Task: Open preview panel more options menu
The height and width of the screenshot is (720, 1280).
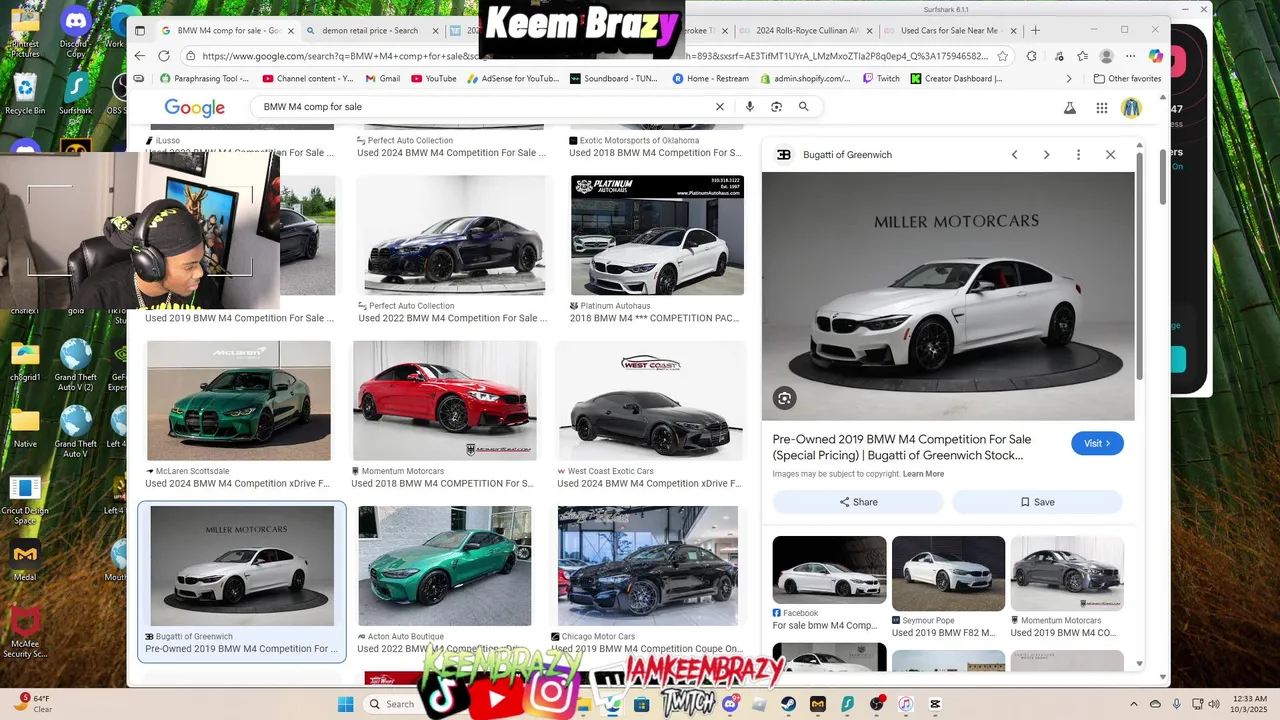Action: (1078, 155)
